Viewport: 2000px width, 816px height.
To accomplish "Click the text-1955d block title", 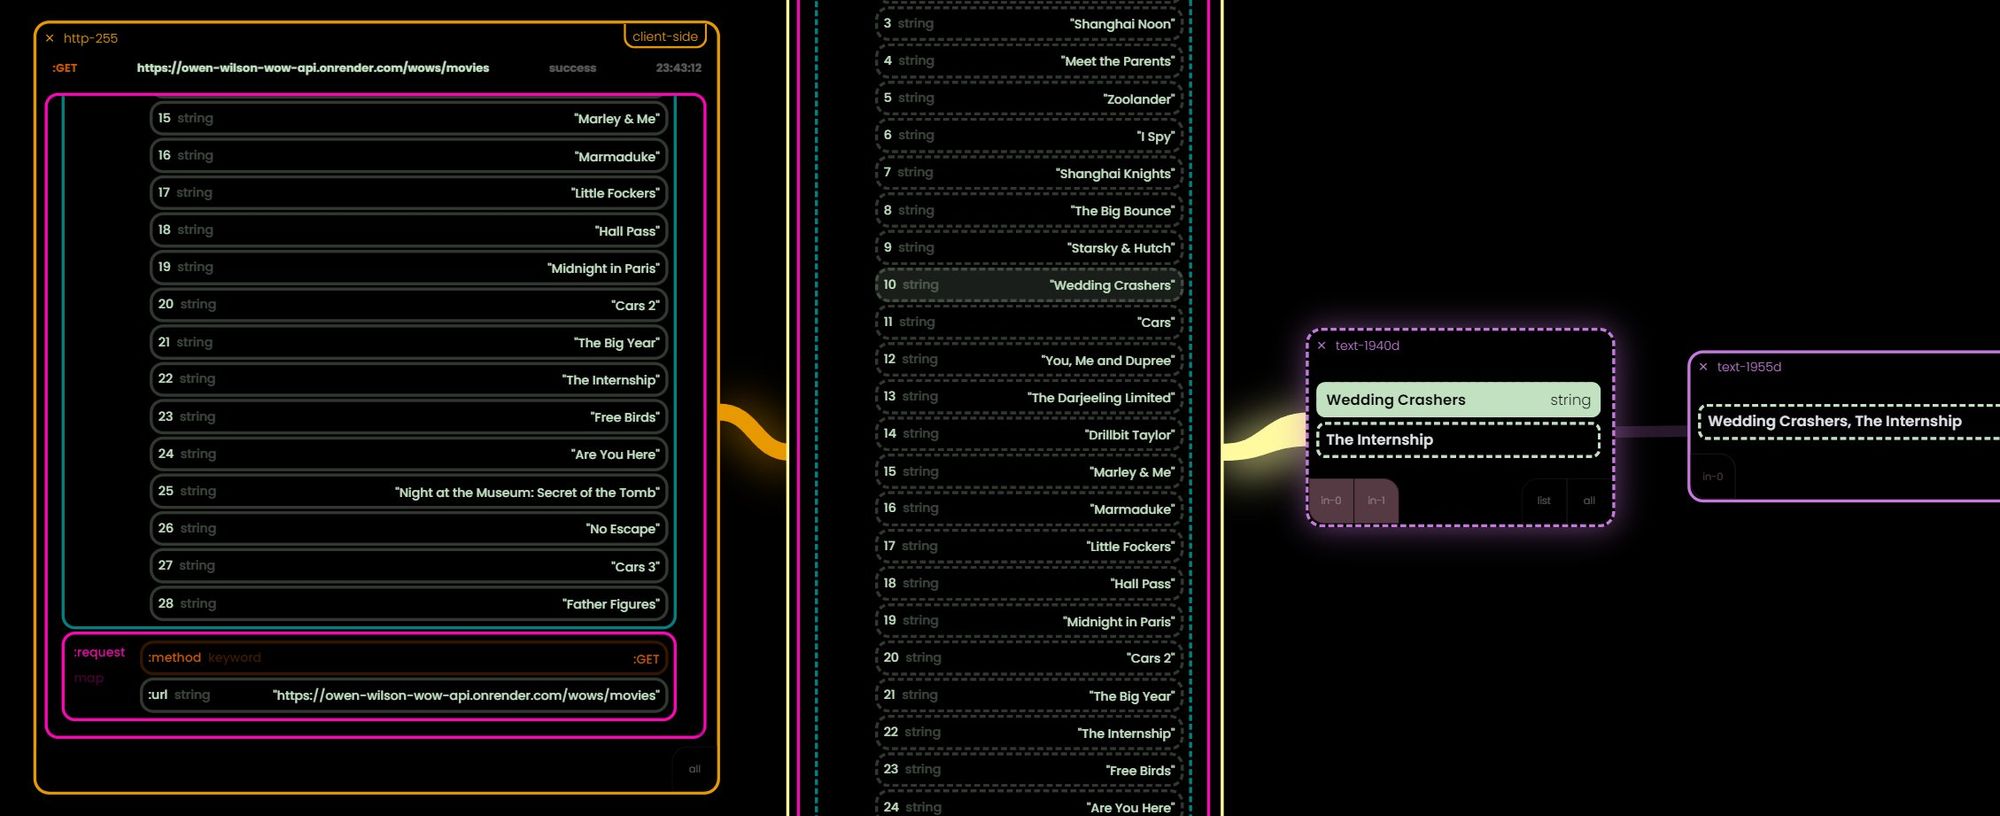I will click(x=1749, y=367).
